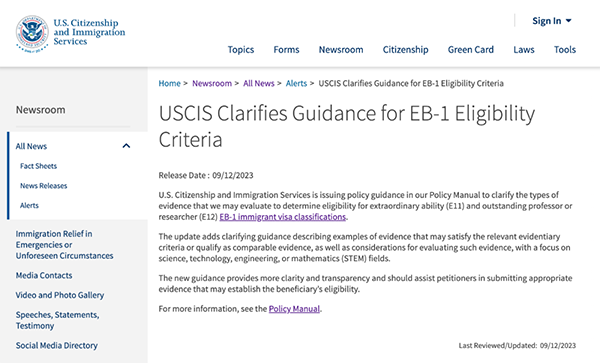This screenshot has width=600, height=363.
Task: Open Immigration Relief in Emergencies link
Action: (x=64, y=244)
